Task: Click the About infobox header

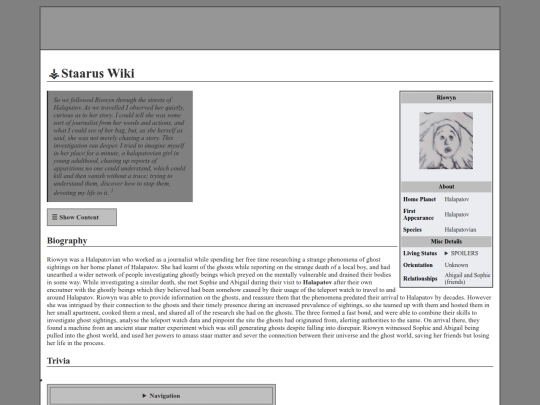Action: pos(446,187)
